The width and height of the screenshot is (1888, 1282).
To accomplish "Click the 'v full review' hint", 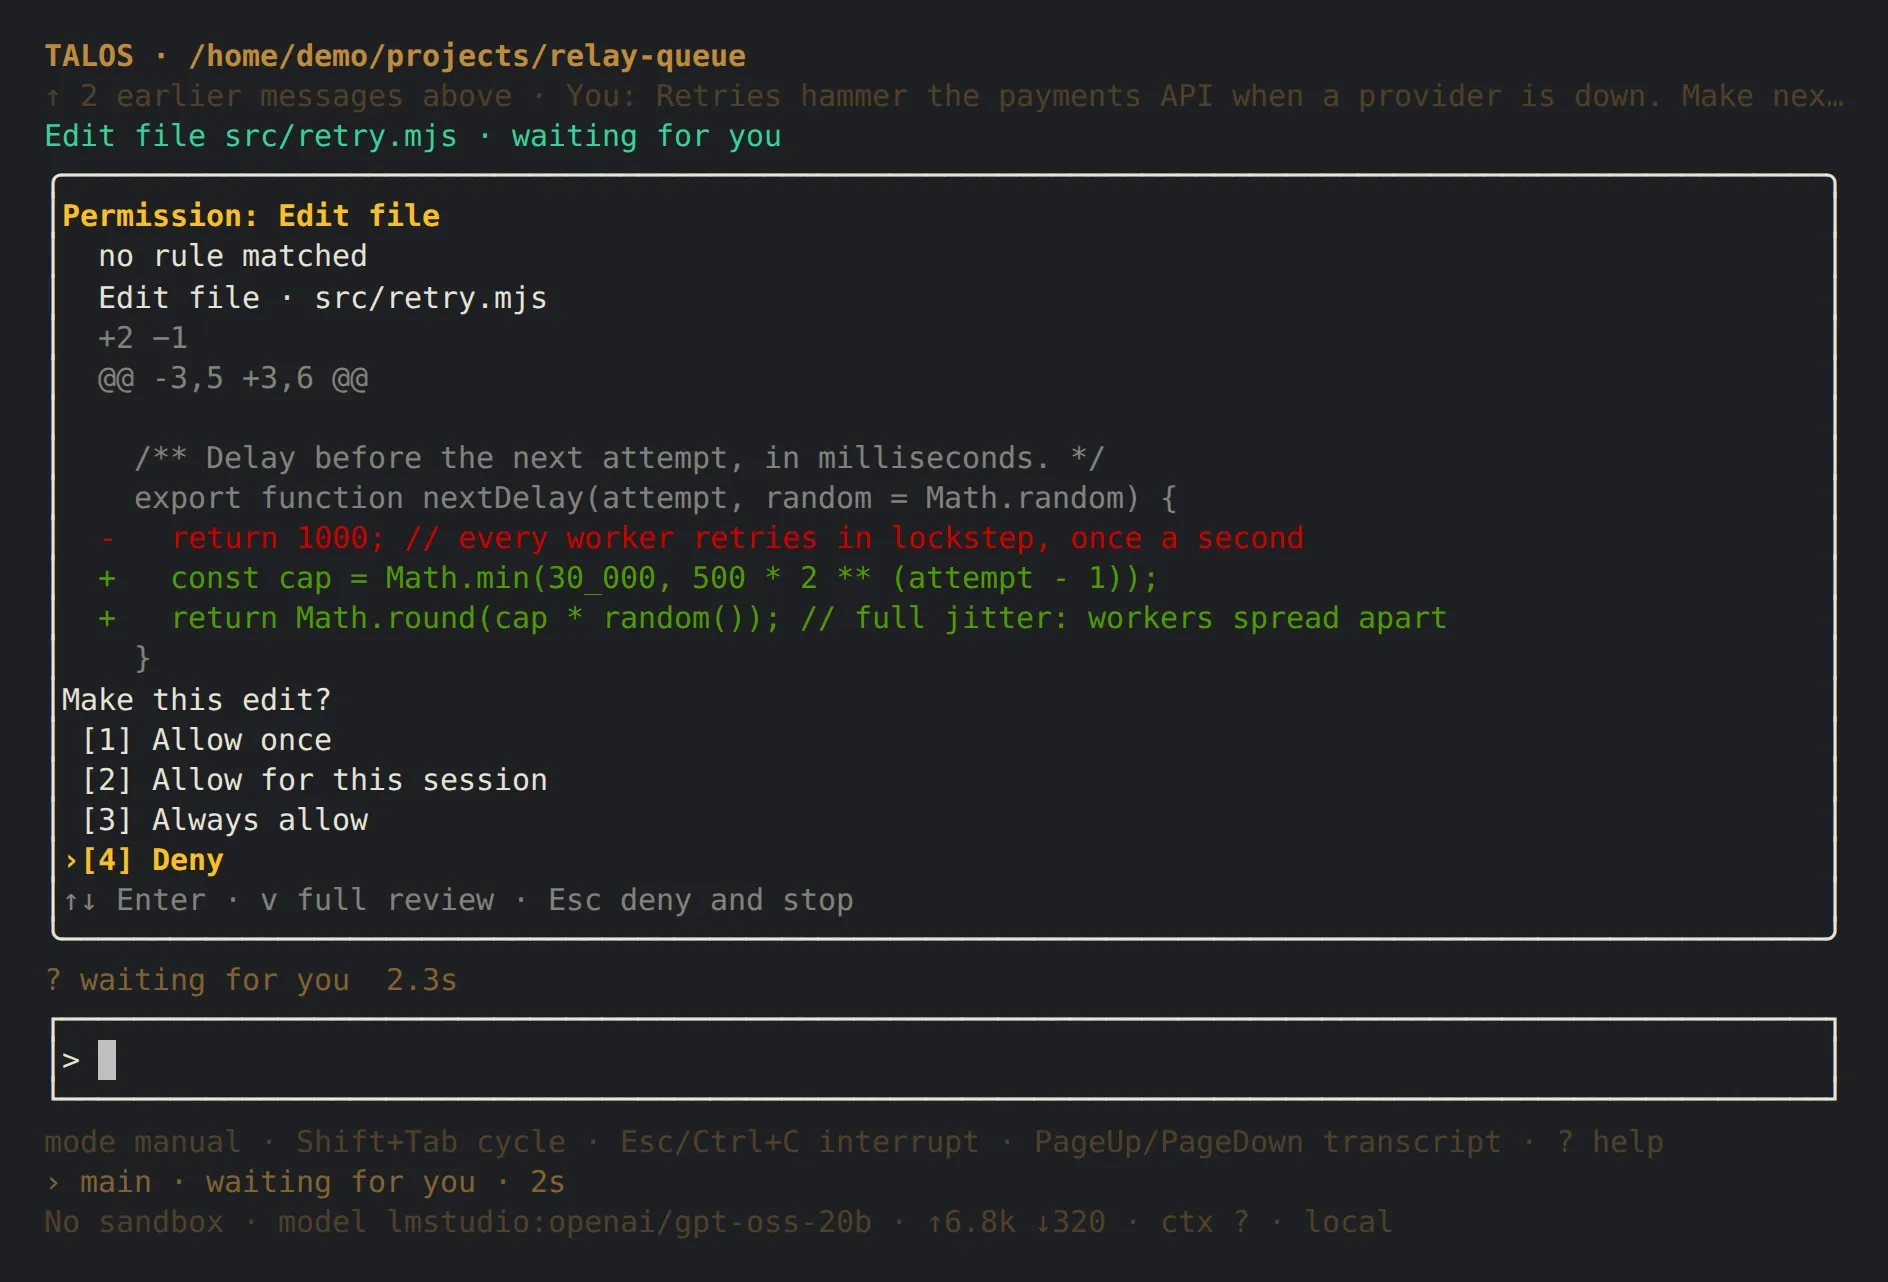I will [377, 900].
